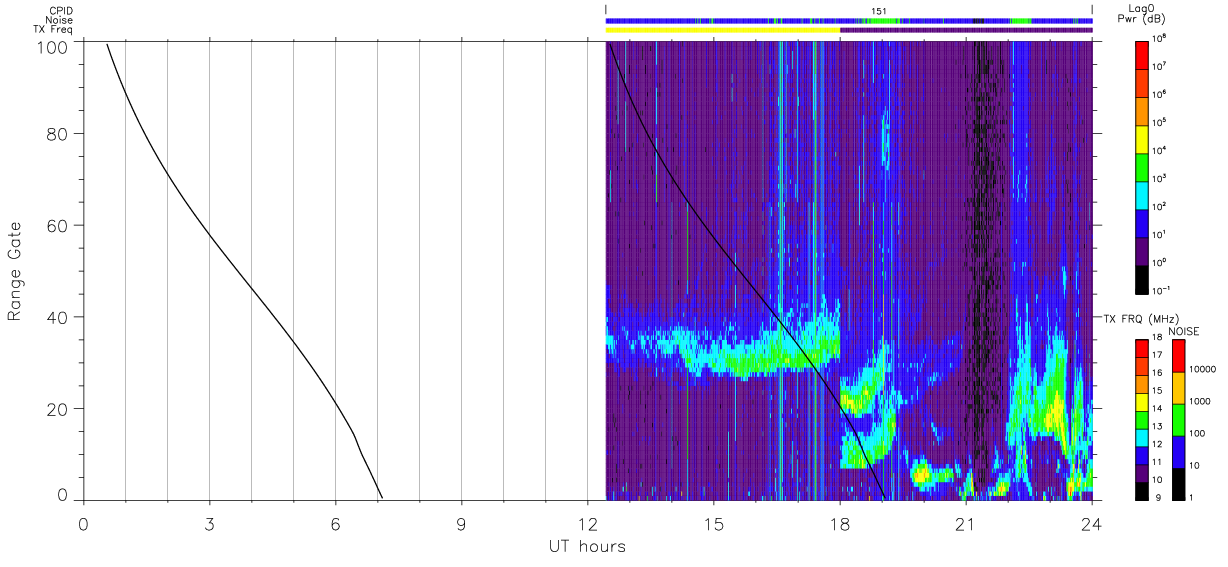Click the y-axis tick label 60
The width and height of the screenshot is (1228, 567).
pyautogui.click(x=60, y=225)
